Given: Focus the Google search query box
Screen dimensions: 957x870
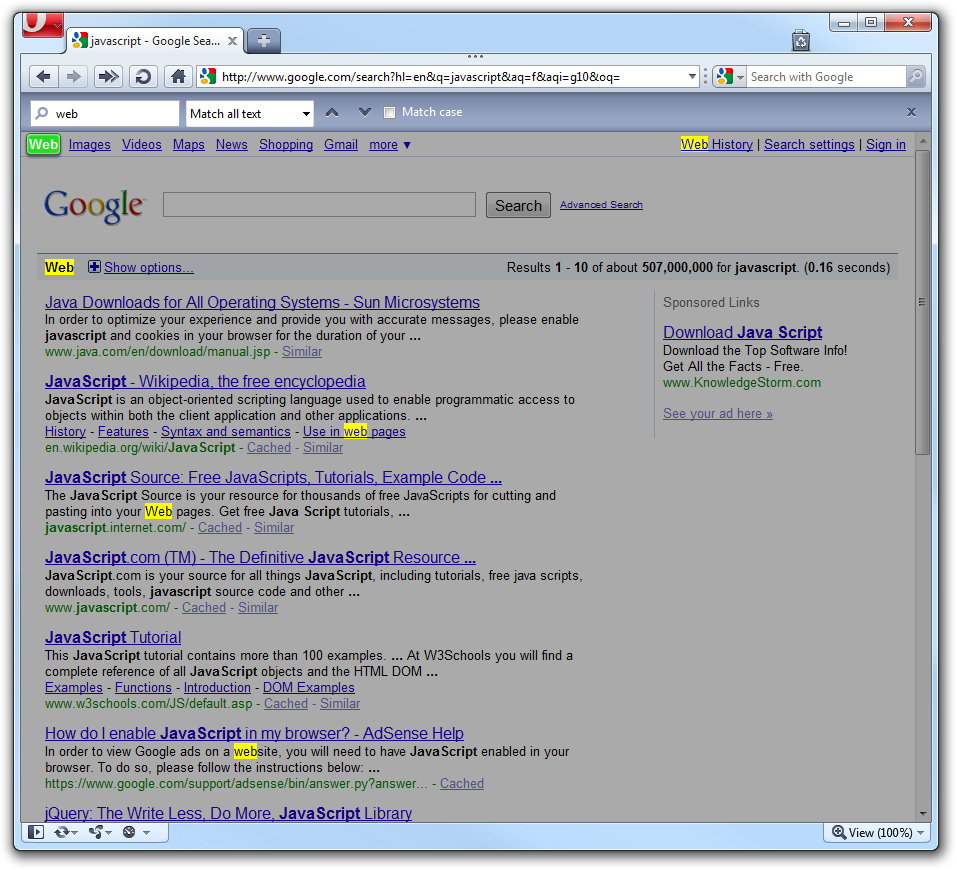Looking at the screenshot, I should point(319,205).
